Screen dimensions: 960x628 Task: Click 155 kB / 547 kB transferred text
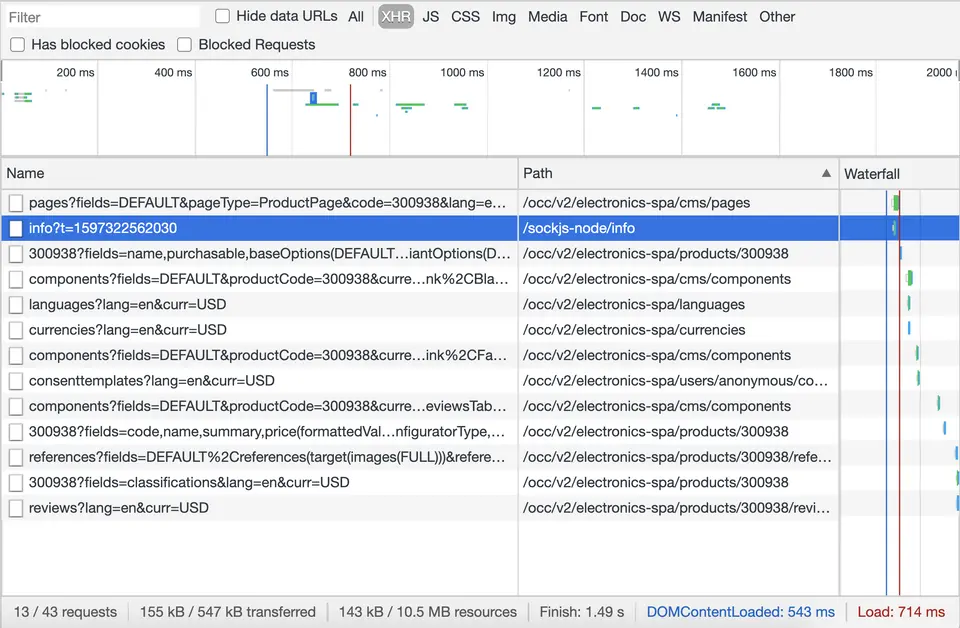tap(228, 612)
